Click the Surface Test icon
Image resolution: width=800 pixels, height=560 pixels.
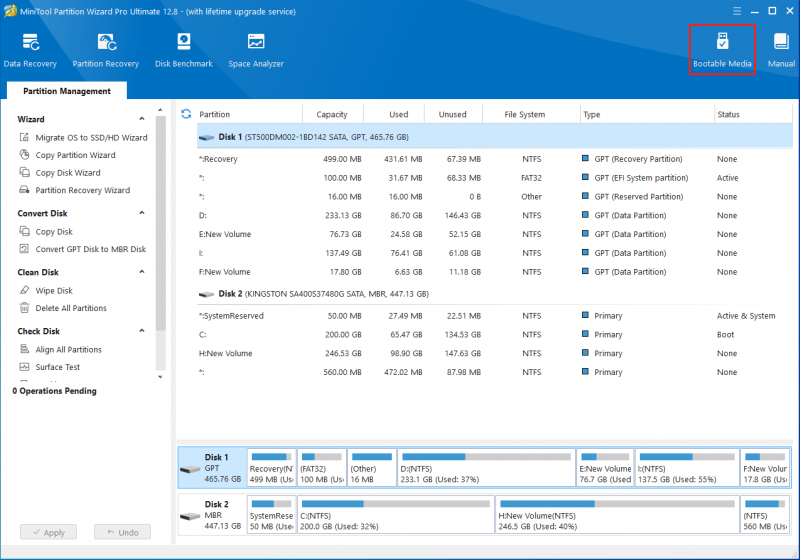pyautogui.click(x=24, y=367)
